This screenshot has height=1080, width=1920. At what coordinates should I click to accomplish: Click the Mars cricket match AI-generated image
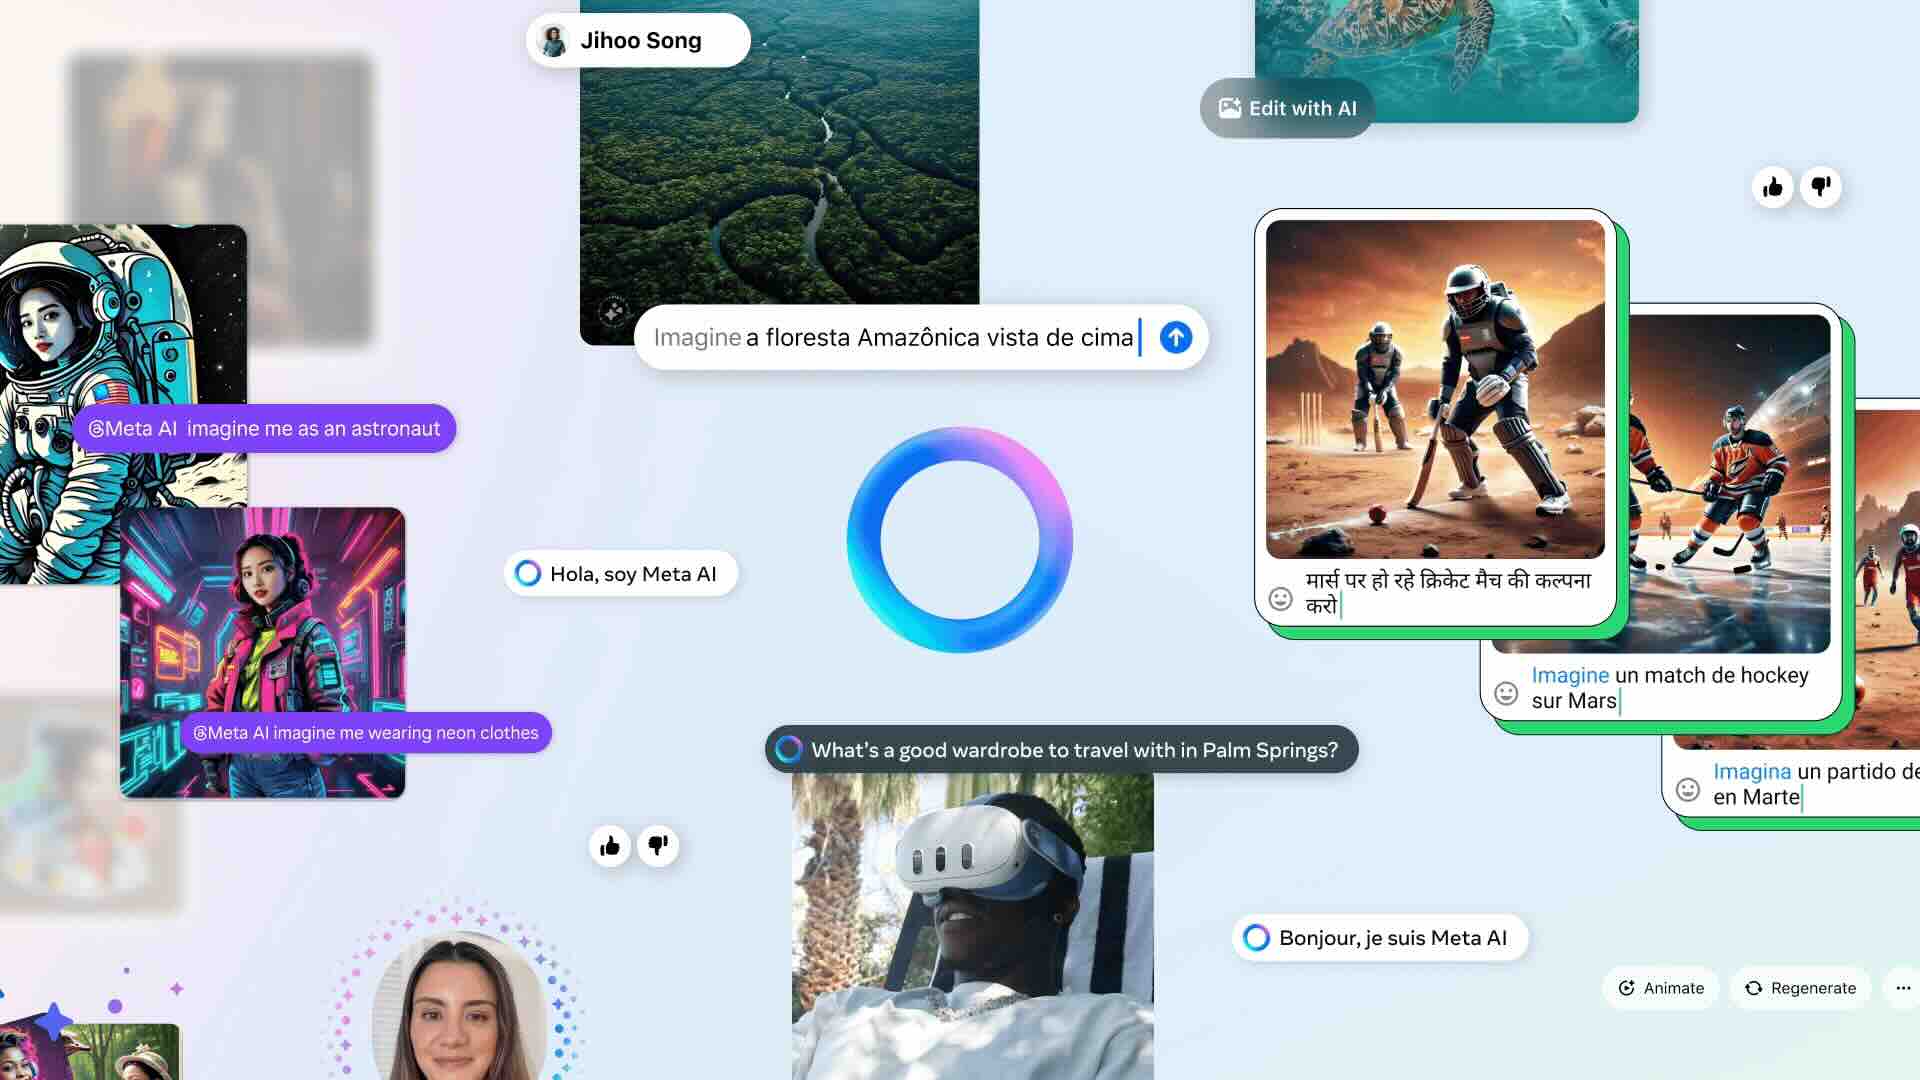(x=1435, y=389)
